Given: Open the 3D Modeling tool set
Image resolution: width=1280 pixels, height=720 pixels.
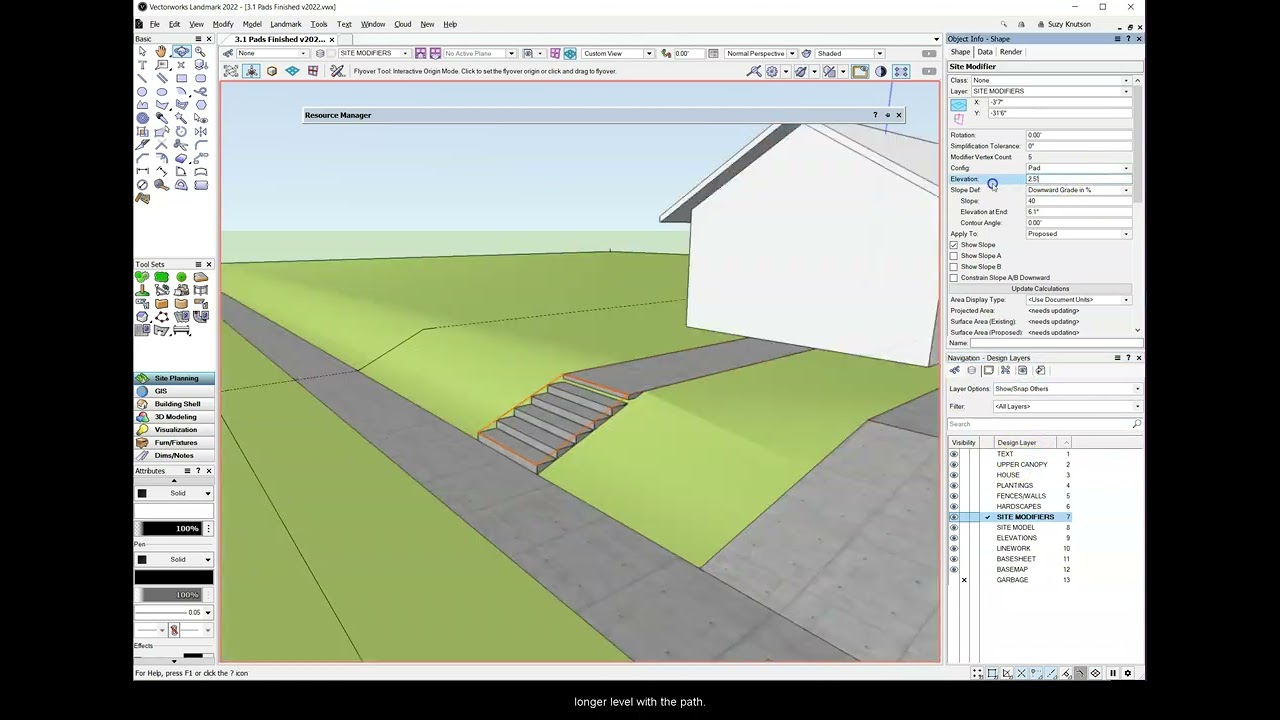Looking at the screenshot, I should (x=175, y=417).
